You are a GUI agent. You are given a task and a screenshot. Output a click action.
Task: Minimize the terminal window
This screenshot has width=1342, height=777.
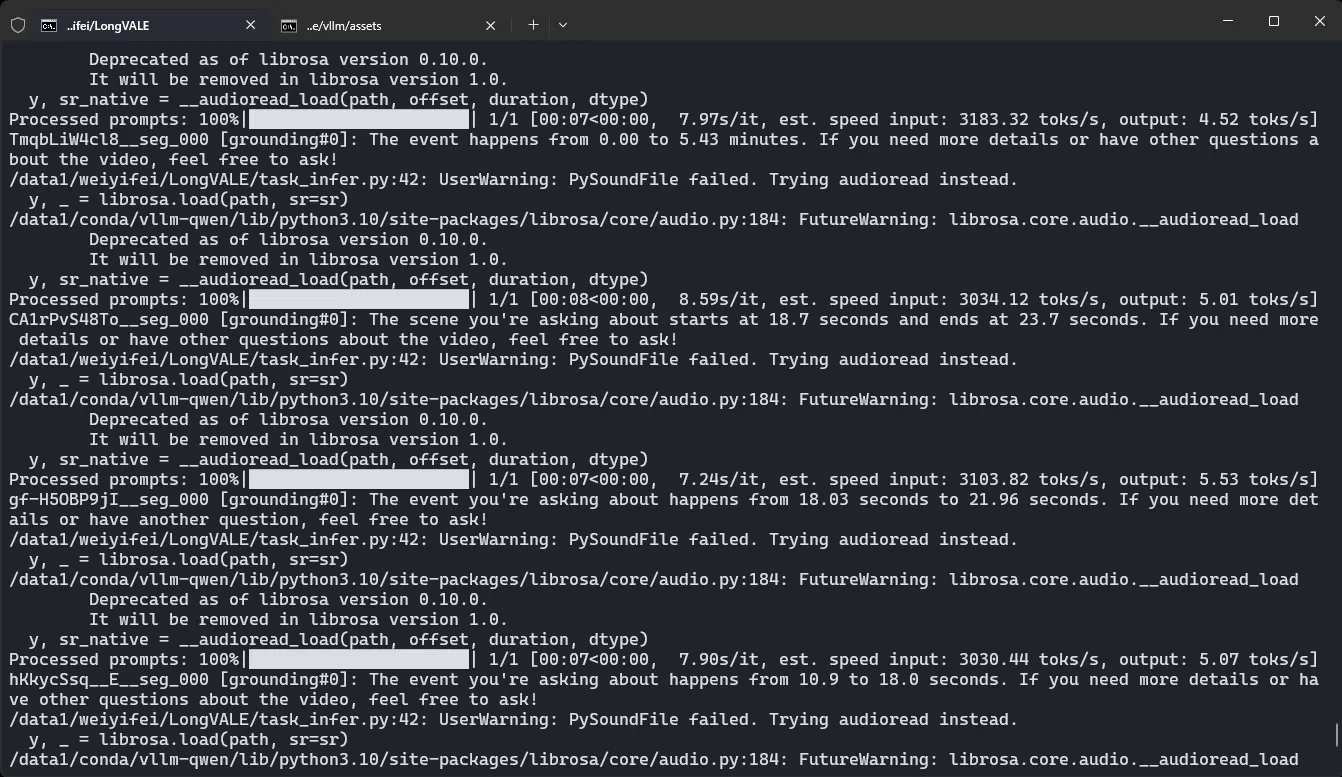coord(1227,21)
